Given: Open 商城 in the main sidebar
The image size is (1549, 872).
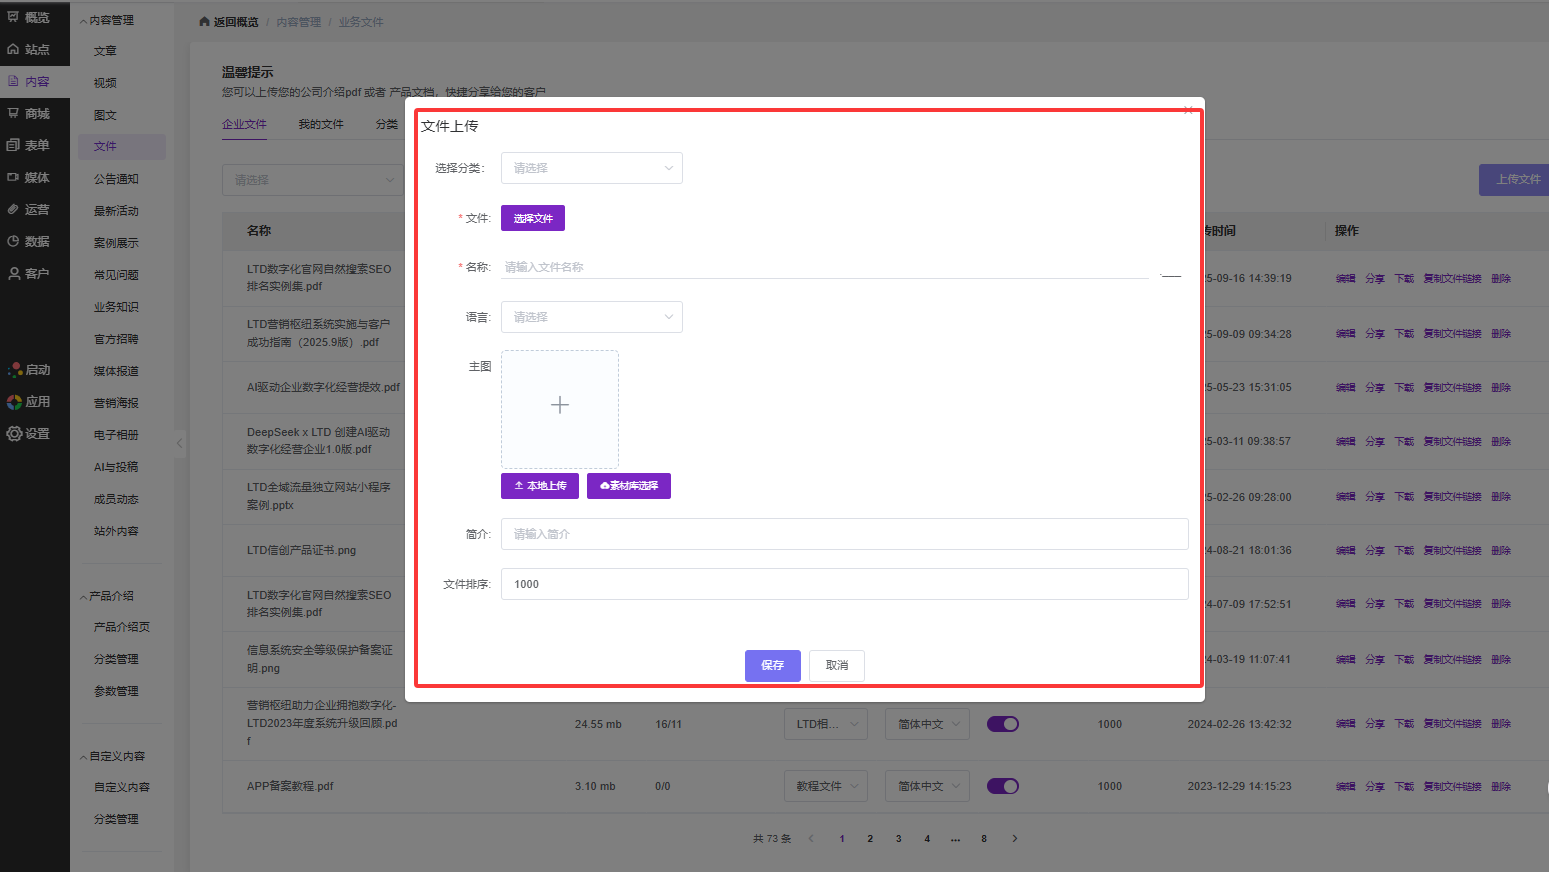Looking at the screenshot, I should 29,113.
